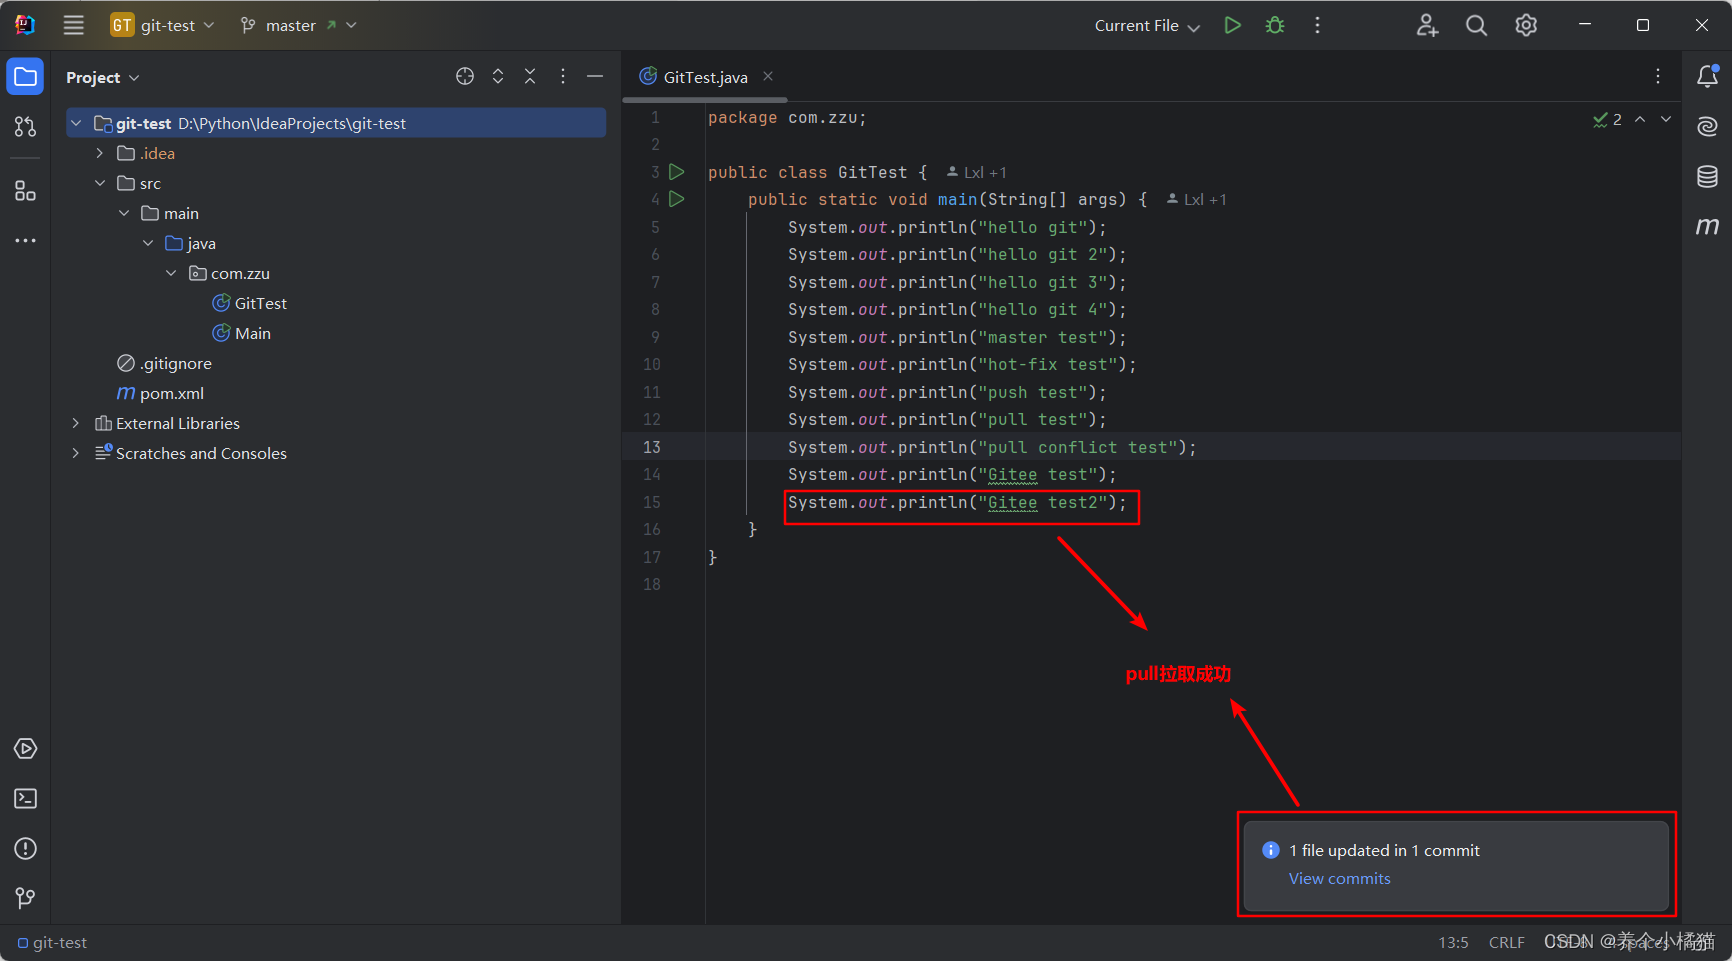The height and width of the screenshot is (961, 1732).
Task: Go to next highlighted problem arrow
Action: 1666,119
